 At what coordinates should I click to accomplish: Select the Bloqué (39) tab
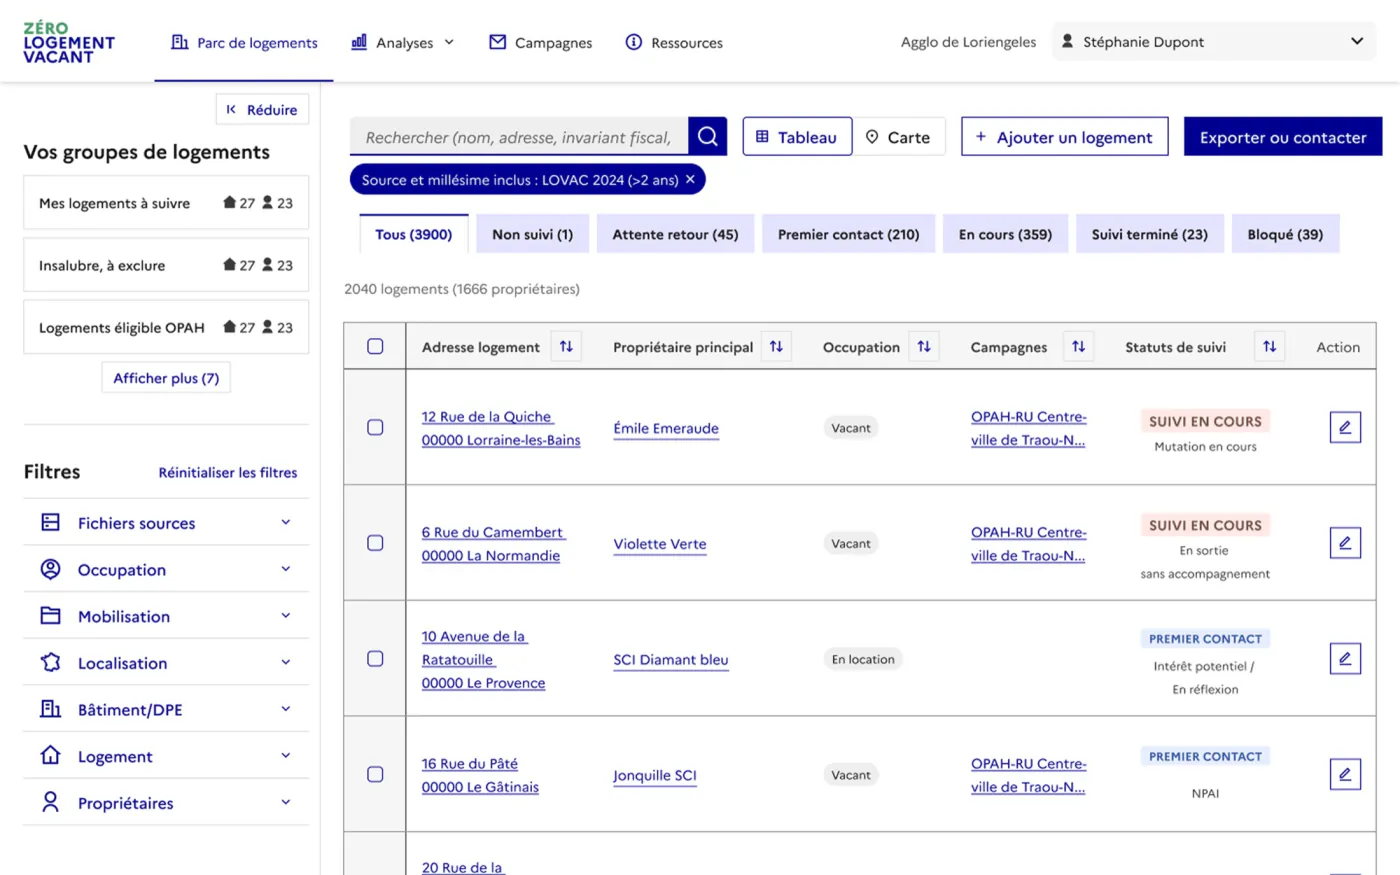(1285, 234)
